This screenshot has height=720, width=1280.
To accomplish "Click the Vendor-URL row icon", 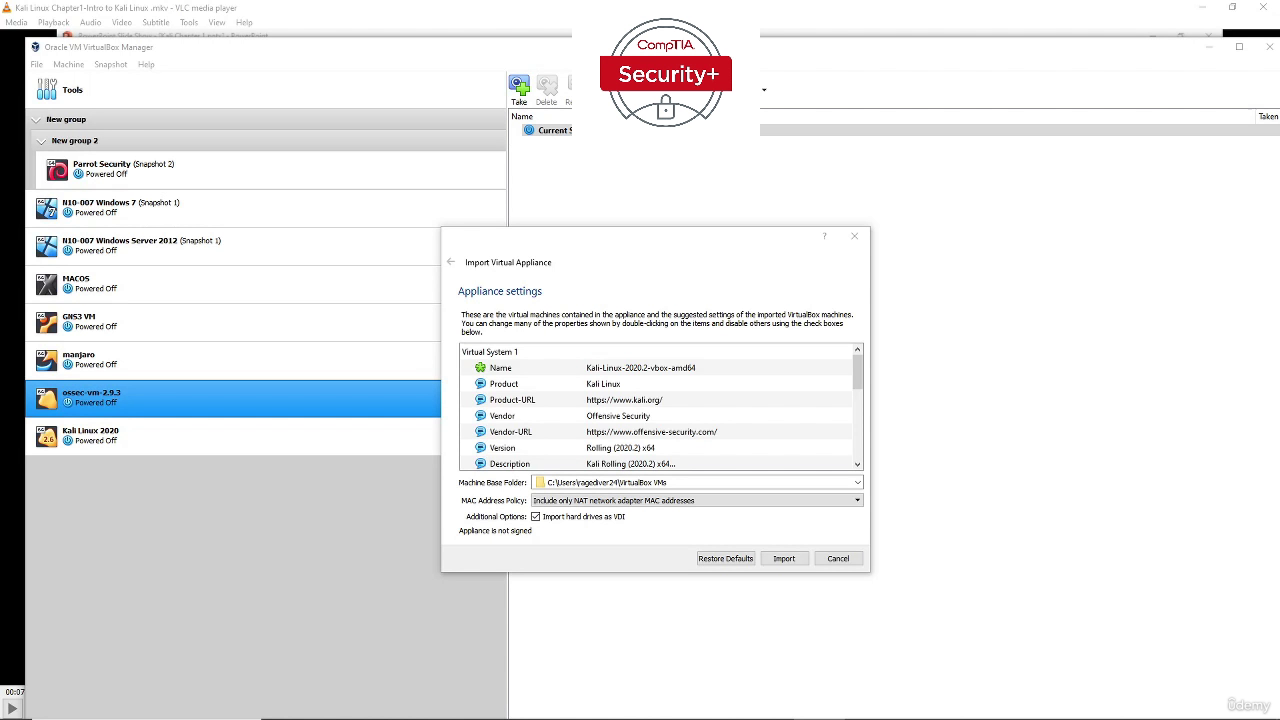I will (x=480, y=432).
